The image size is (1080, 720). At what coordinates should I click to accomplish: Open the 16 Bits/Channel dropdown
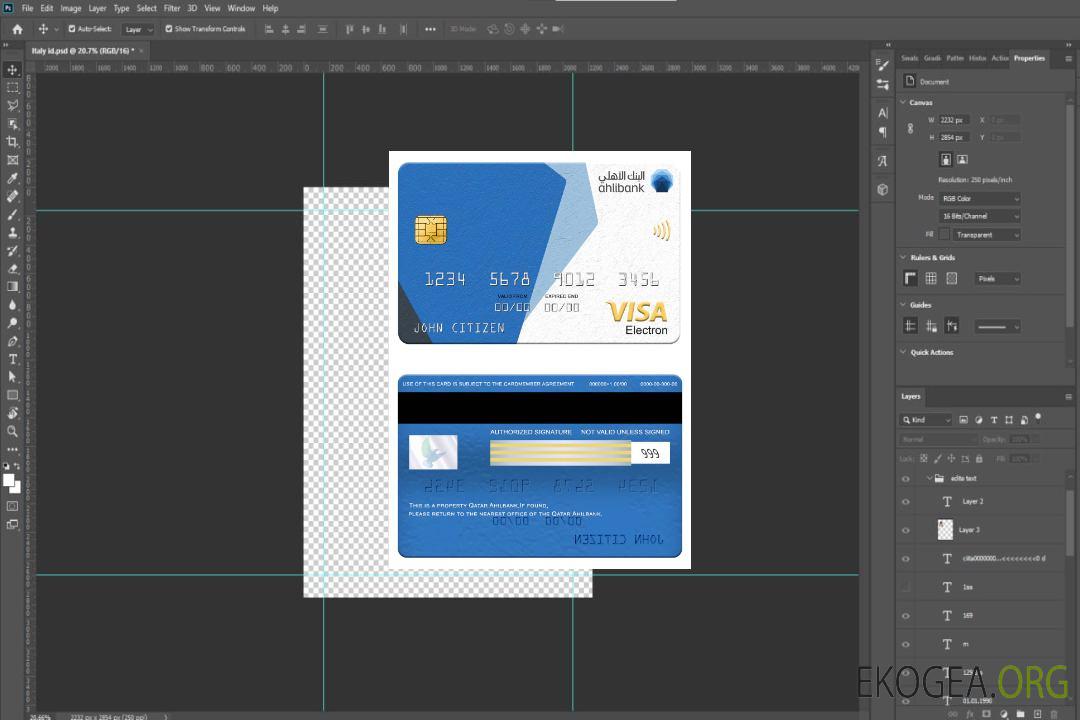pyautogui.click(x=979, y=216)
